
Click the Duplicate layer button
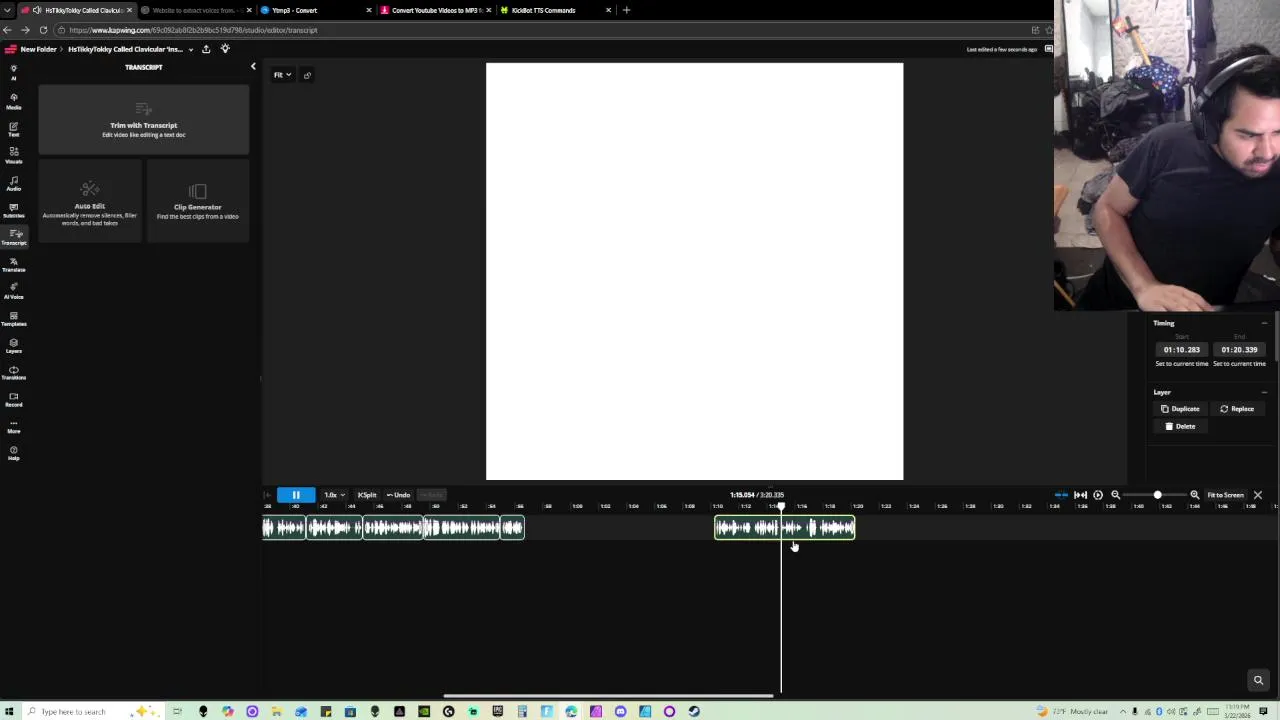tap(1181, 409)
